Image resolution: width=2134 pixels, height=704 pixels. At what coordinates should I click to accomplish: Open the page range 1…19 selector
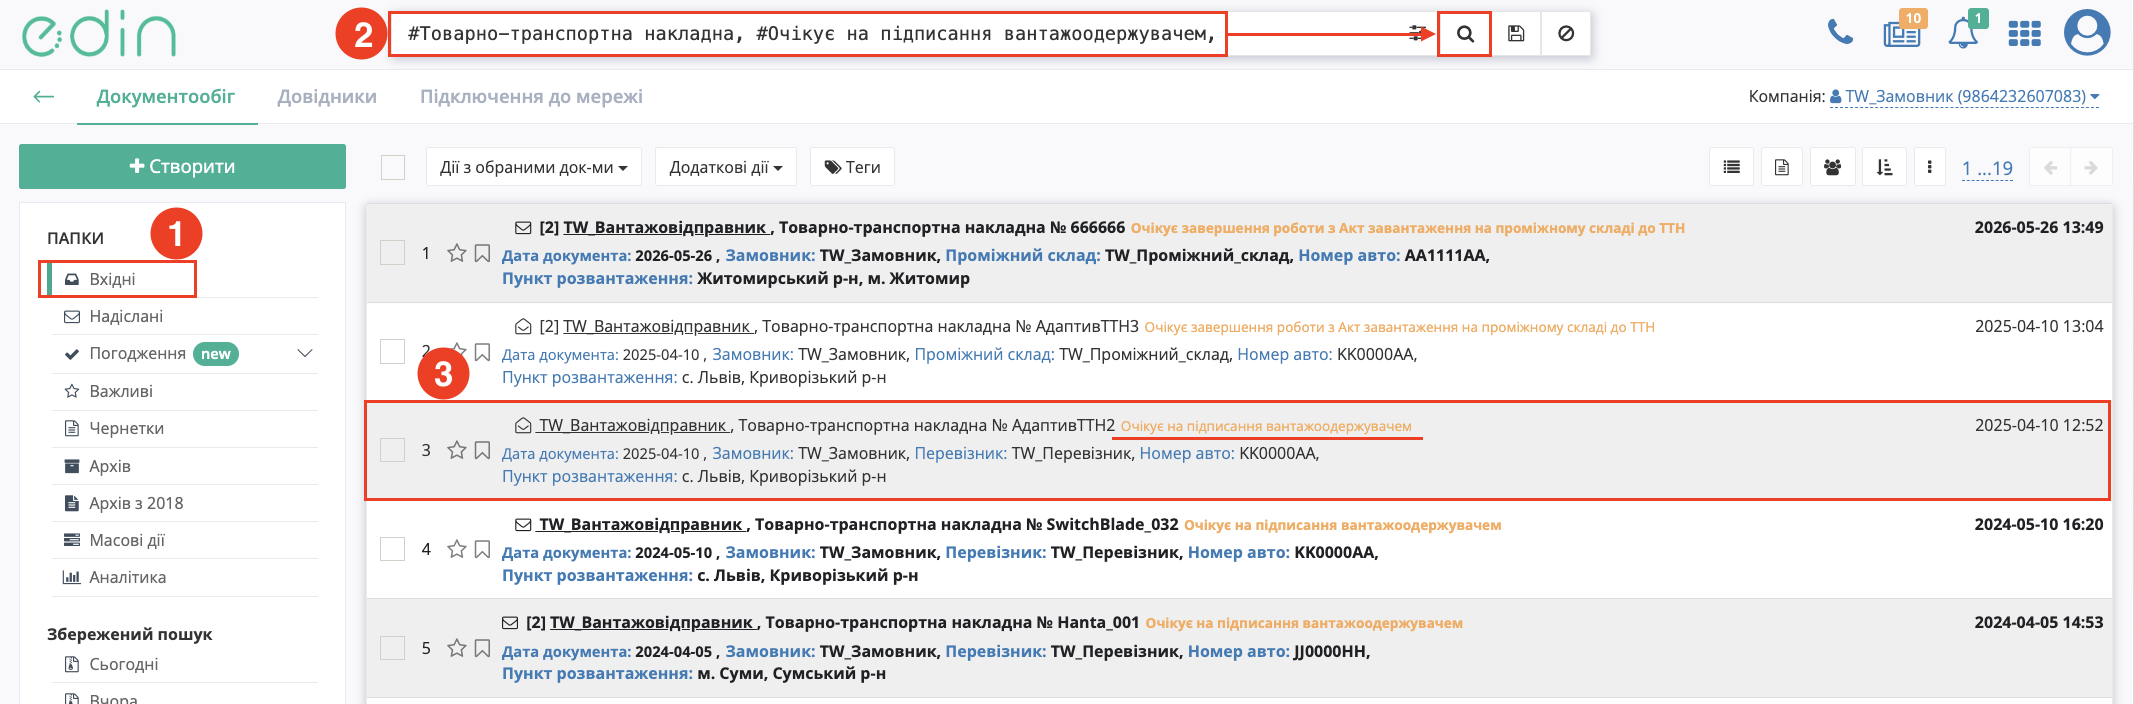pos(1987,168)
